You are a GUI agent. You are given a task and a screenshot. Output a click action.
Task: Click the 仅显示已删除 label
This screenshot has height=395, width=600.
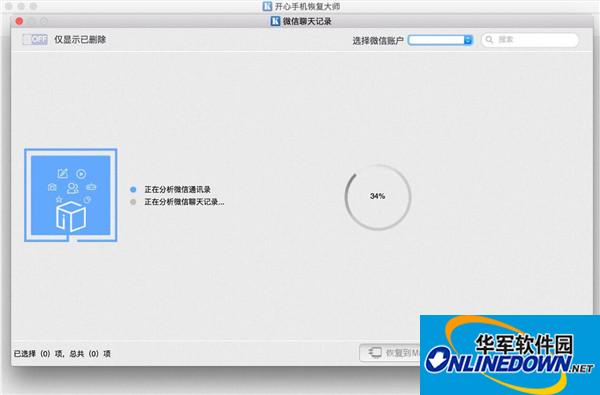click(80, 39)
